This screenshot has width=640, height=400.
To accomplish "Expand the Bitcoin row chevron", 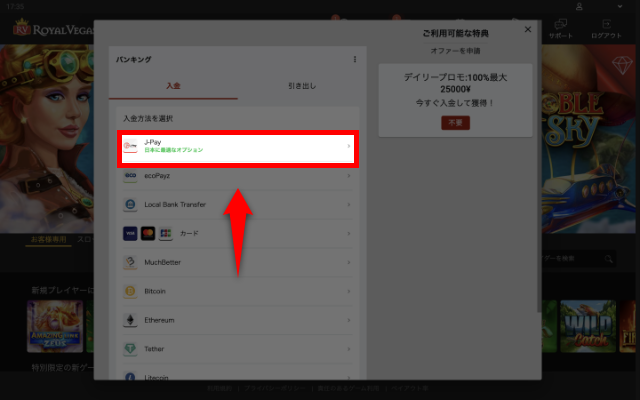I will pyautogui.click(x=348, y=291).
